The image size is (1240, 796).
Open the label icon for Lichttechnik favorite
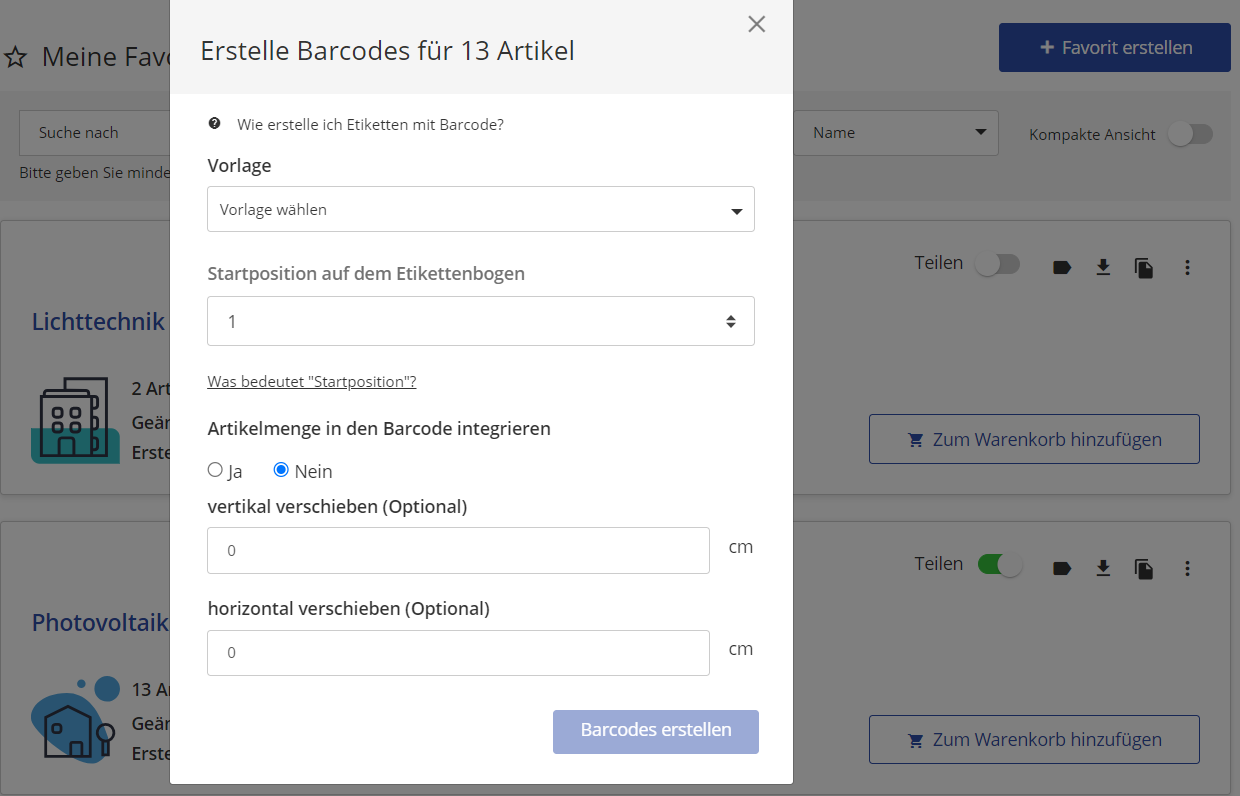click(x=1062, y=267)
